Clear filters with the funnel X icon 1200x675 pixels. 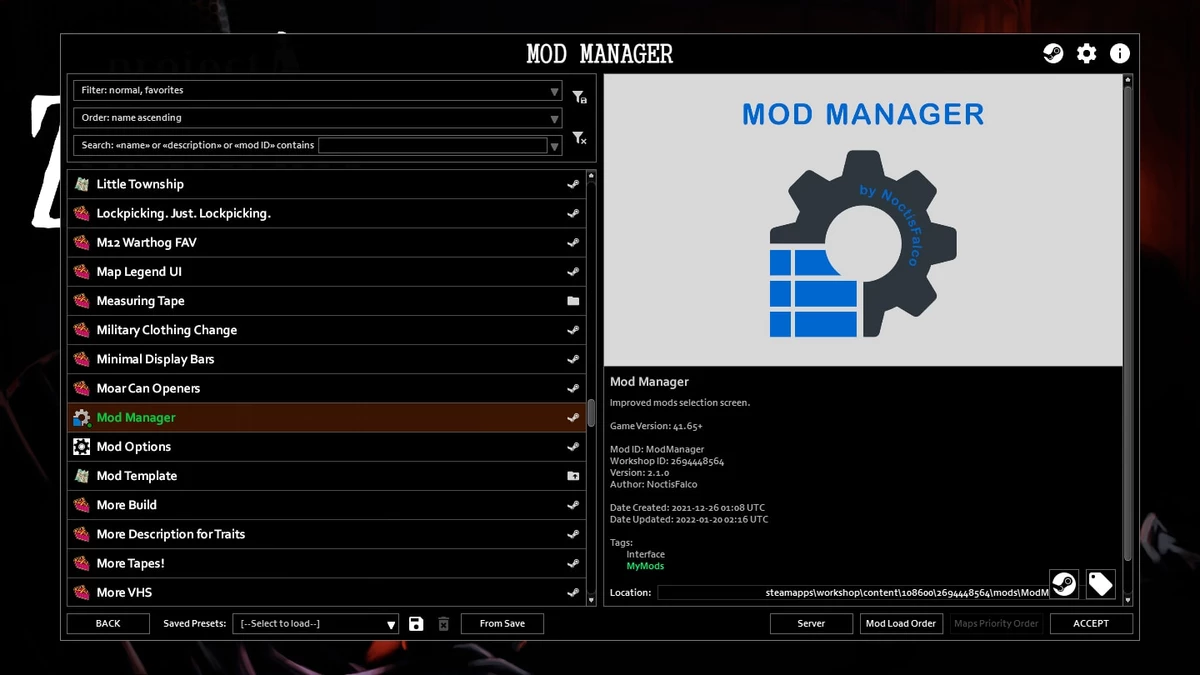click(579, 138)
